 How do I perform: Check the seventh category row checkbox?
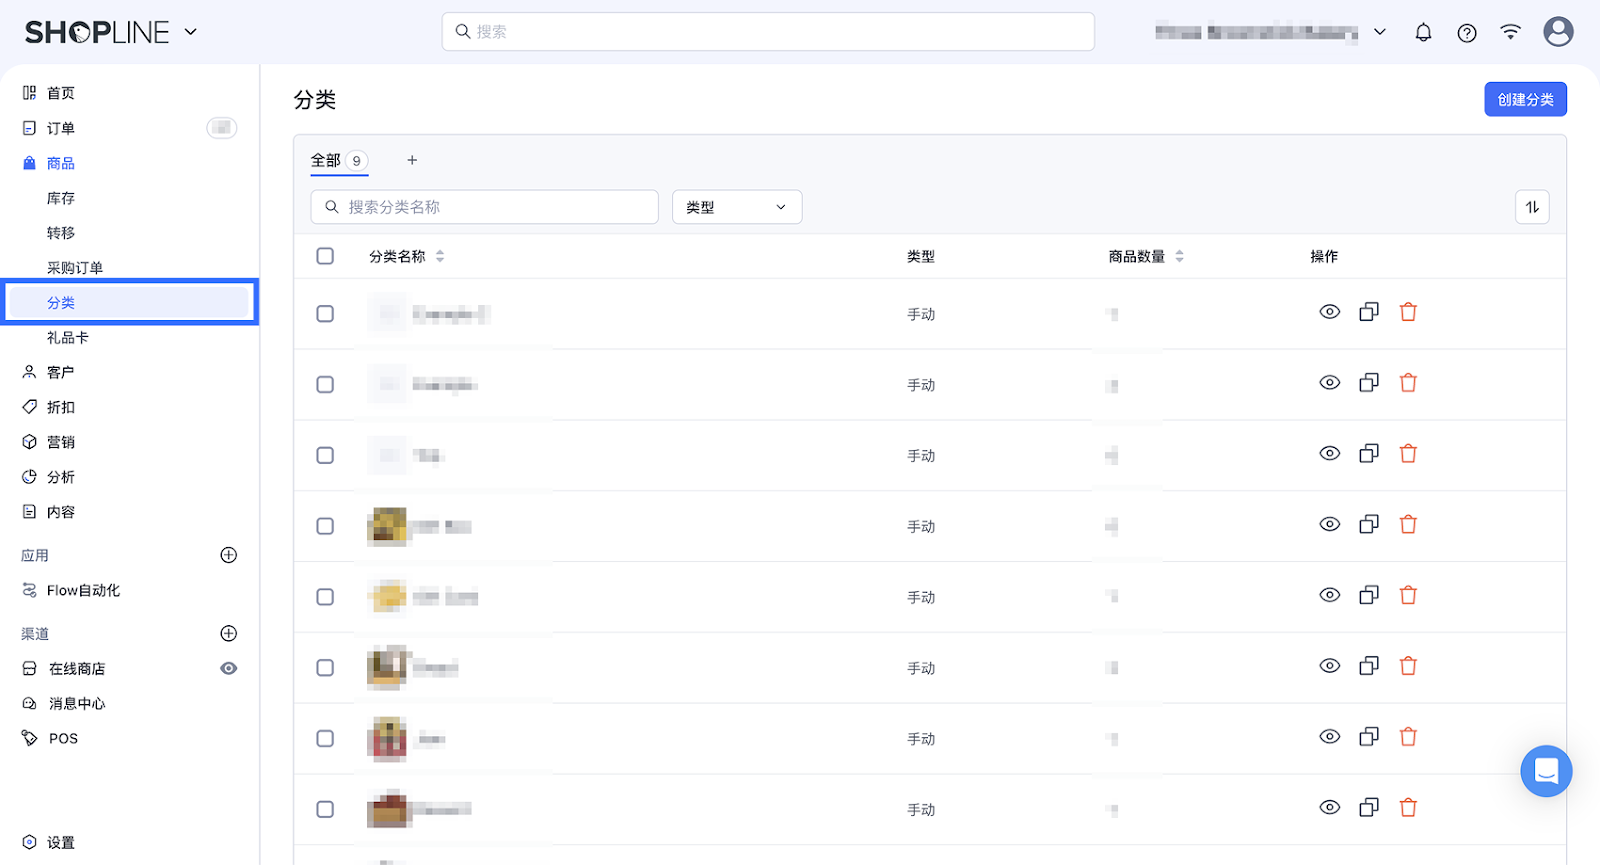point(325,739)
